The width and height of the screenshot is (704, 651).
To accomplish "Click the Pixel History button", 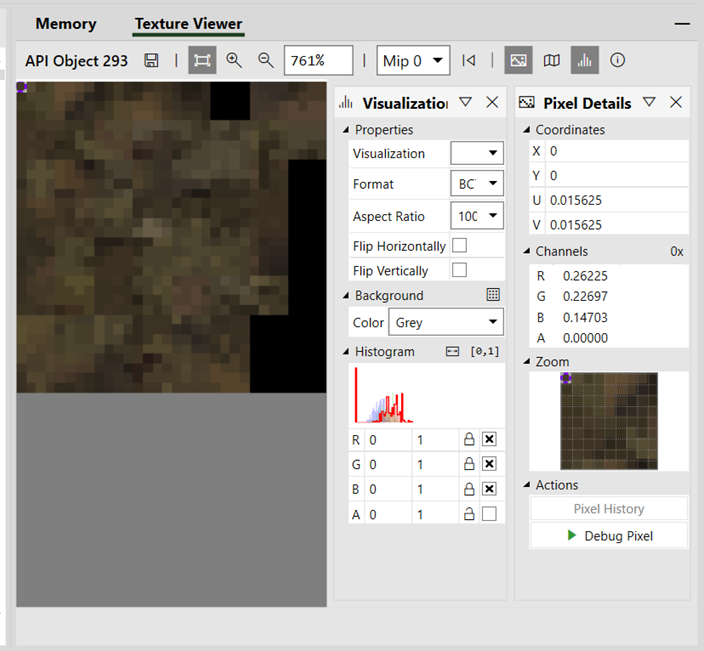I will click(609, 509).
